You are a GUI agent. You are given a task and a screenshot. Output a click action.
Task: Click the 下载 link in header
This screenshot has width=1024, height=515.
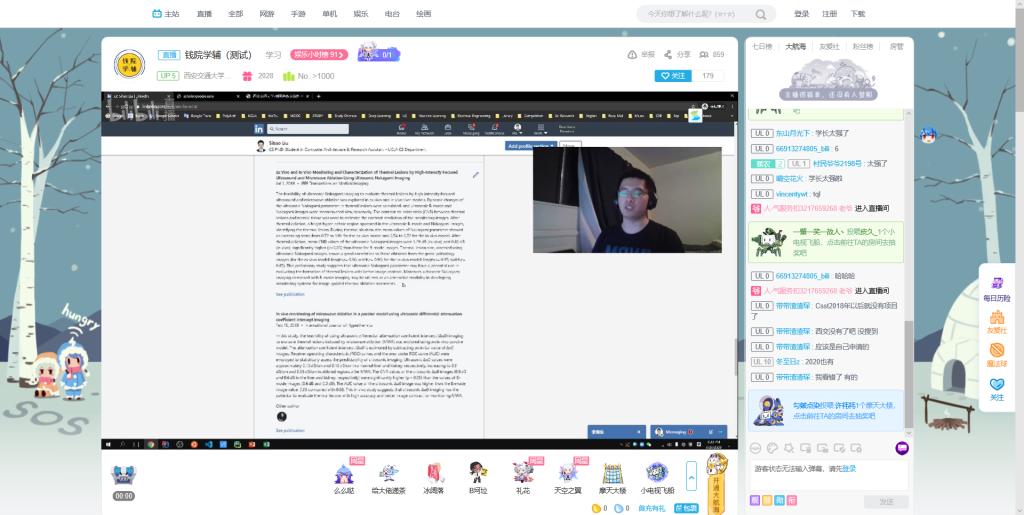[x=857, y=14]
